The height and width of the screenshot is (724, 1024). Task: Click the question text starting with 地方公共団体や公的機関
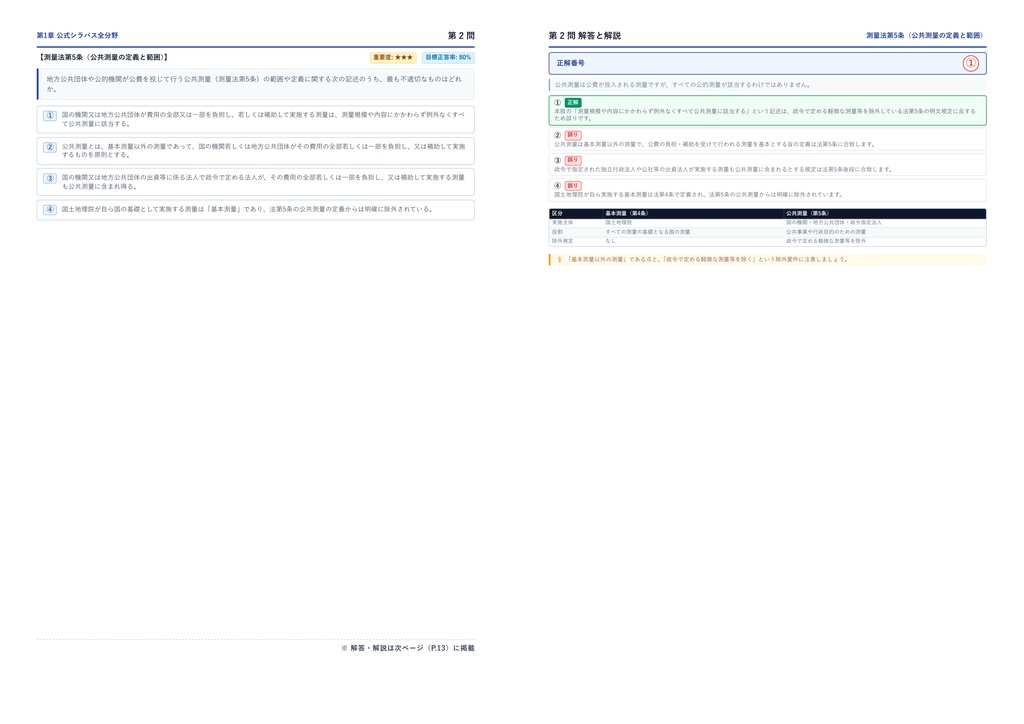pos(254,84)
